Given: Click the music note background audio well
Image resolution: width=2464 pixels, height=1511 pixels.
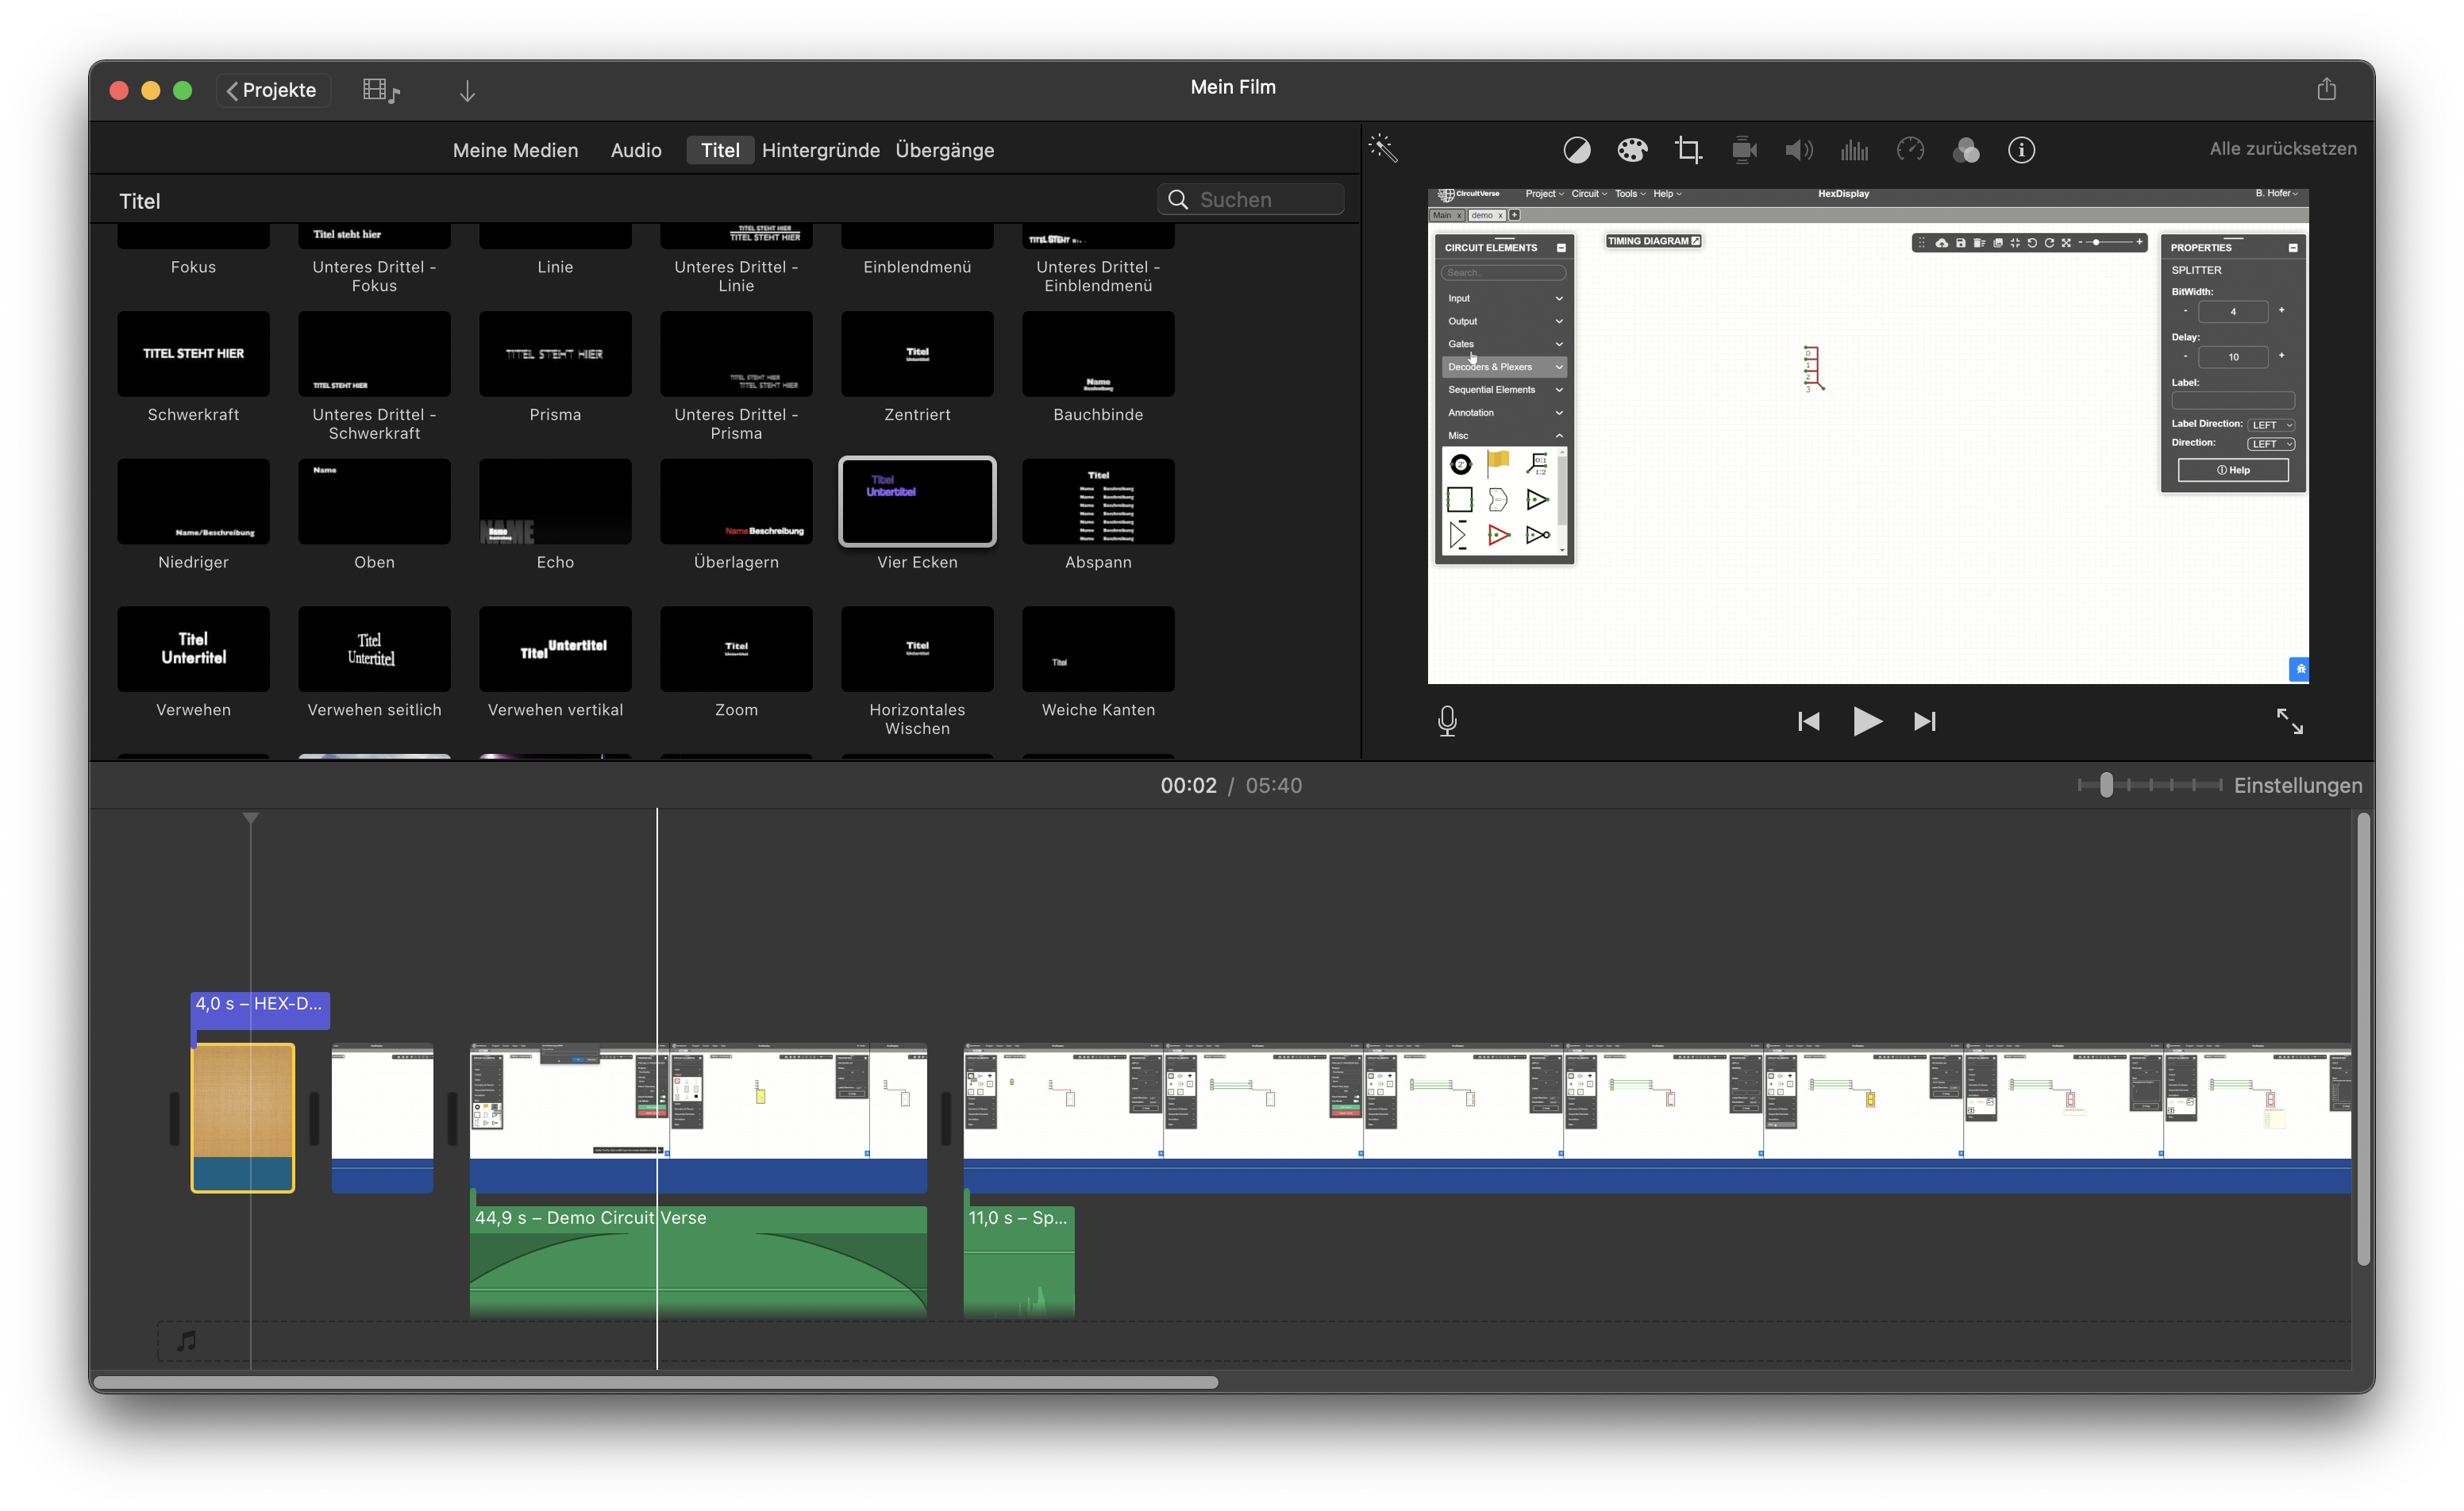Looking at the screenshot, I should (x=187, y=1341).
